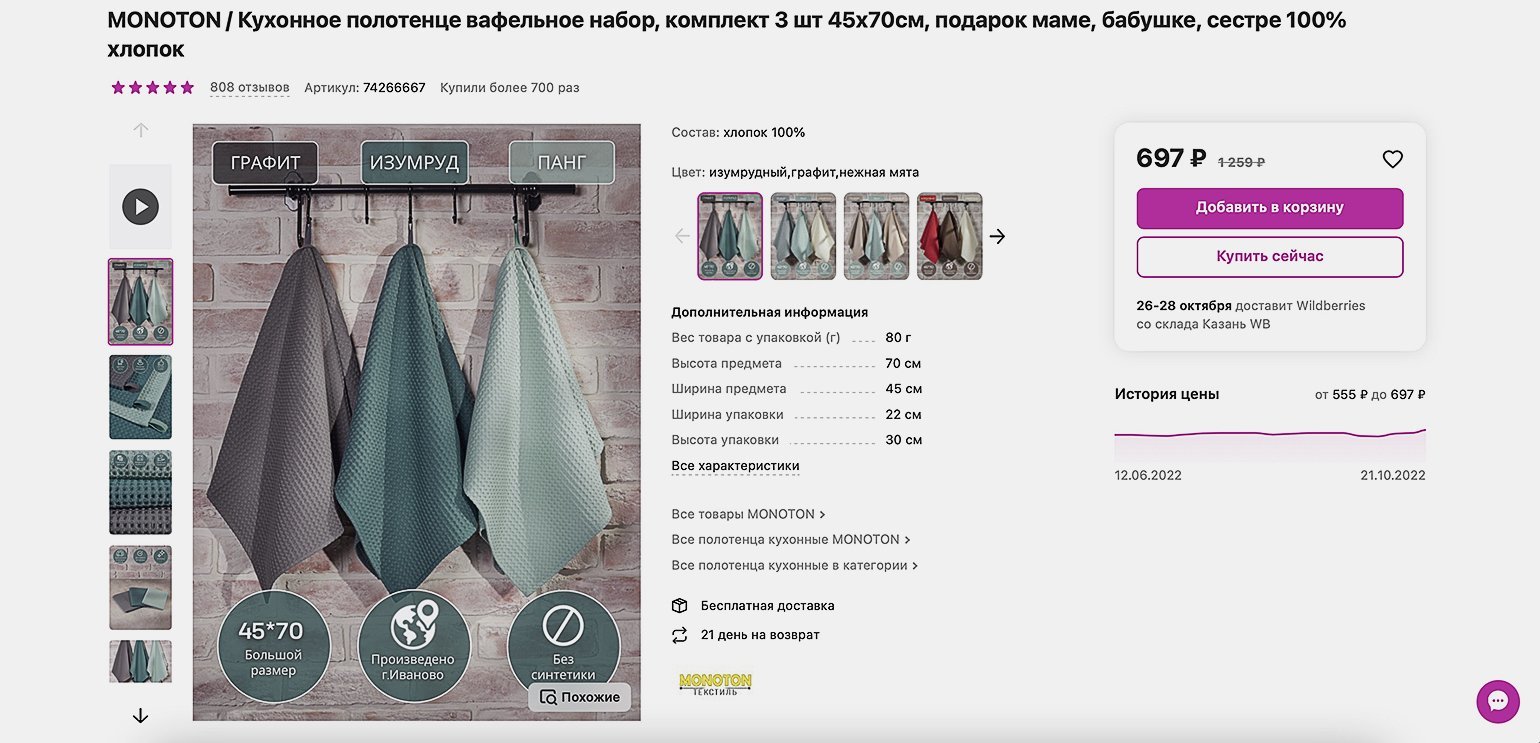Image resolution: width=1540 pixels, height=743 pixels.
Task: Select the red and brown towel color set
Action: (950, 236)
